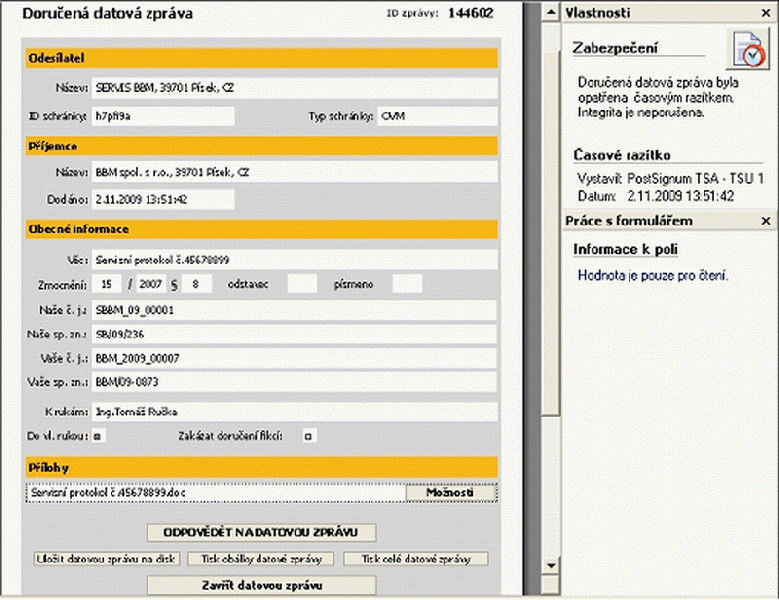Select the Servisní protokol č.45678899.doc attachment
The height and width of the screenshot is (600, 779).
[x=216, y=492]
